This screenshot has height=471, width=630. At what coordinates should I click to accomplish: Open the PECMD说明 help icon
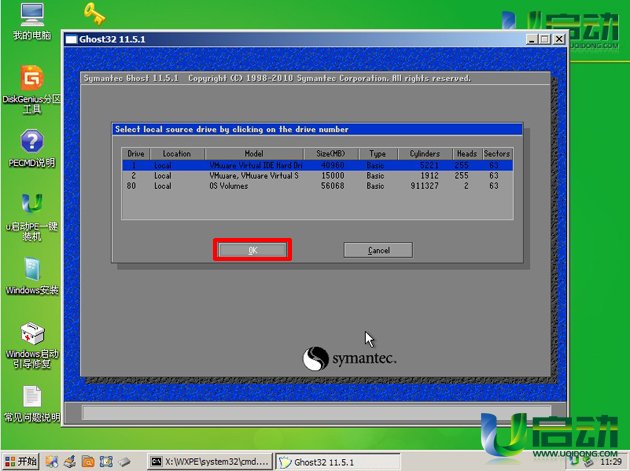(31, 142)
